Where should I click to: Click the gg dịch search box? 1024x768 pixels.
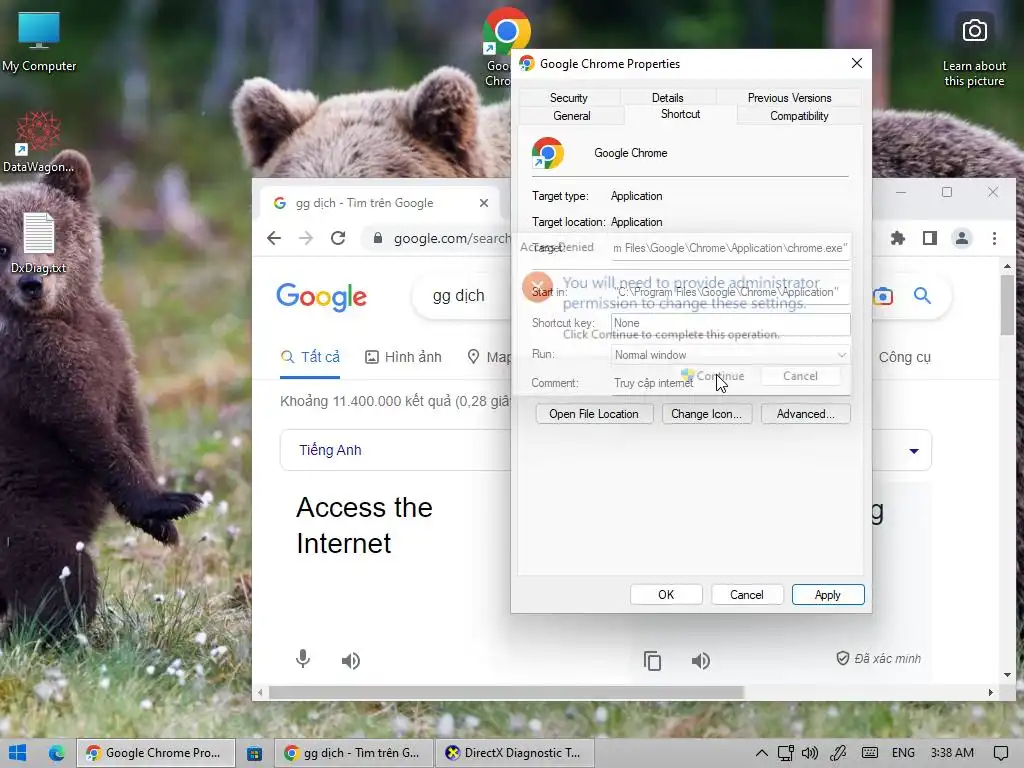460,296
